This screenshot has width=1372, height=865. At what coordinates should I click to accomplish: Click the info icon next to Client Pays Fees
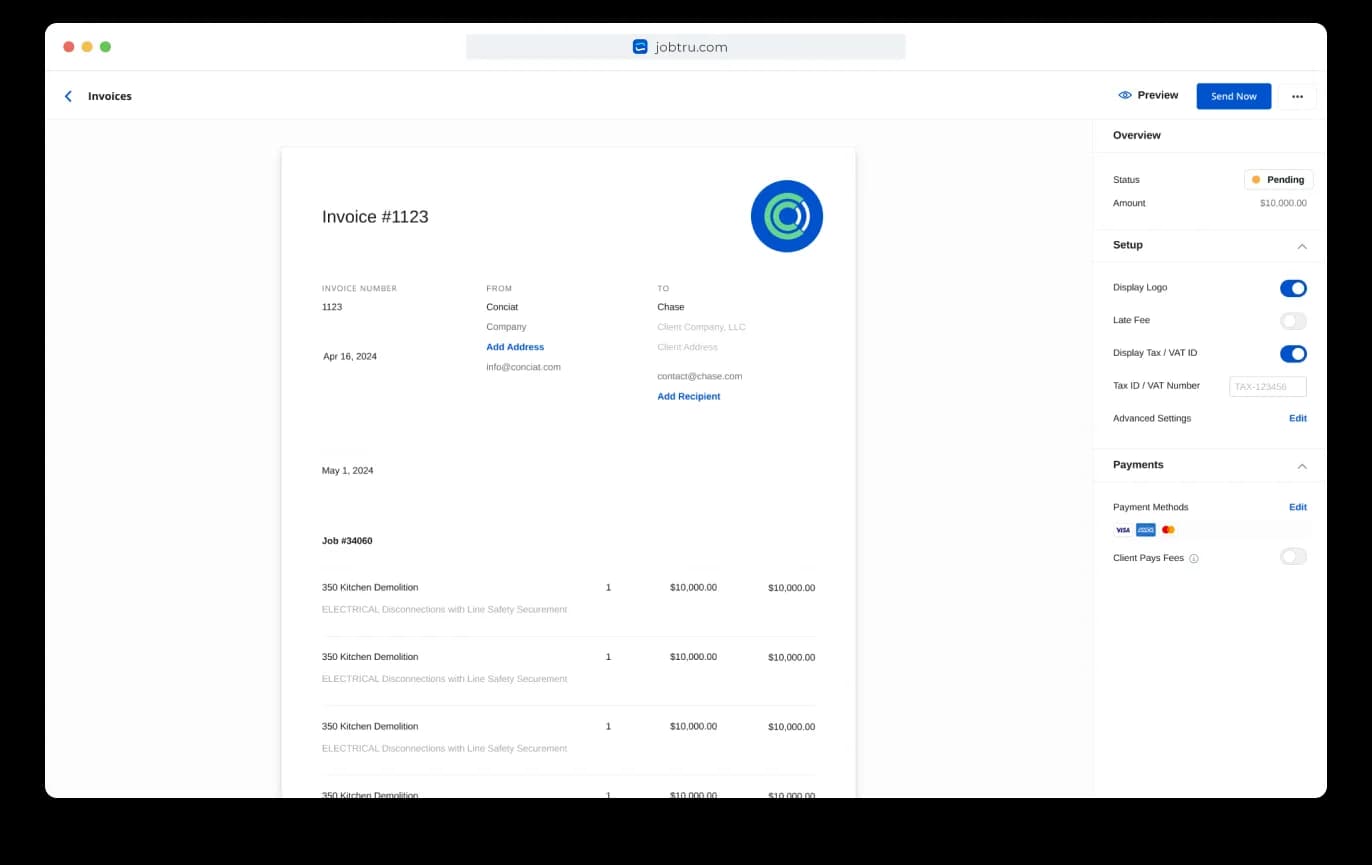1194,559
